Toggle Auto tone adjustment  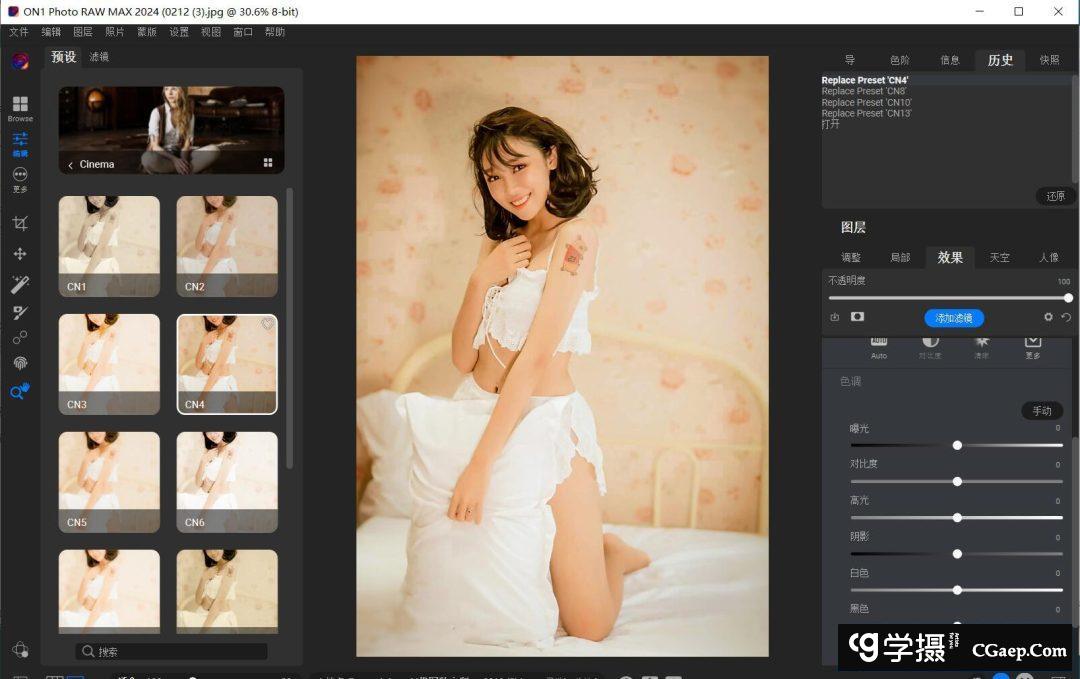coord(879,346)
